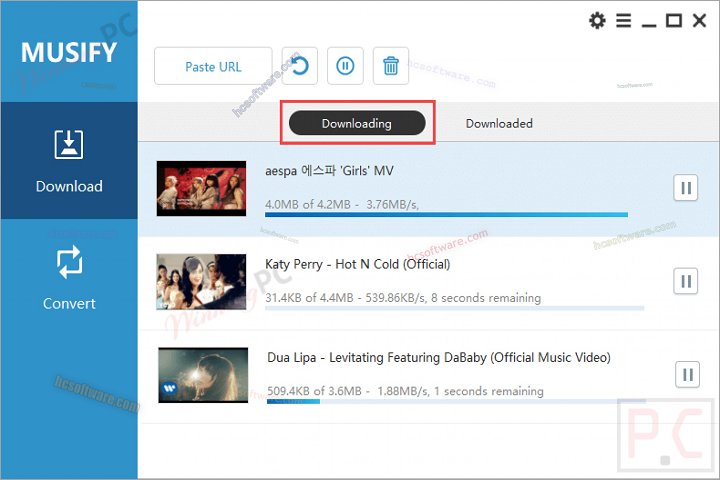Select the Dua Lipa Levitating title text

pyautogui.click(x=438, y=357)
